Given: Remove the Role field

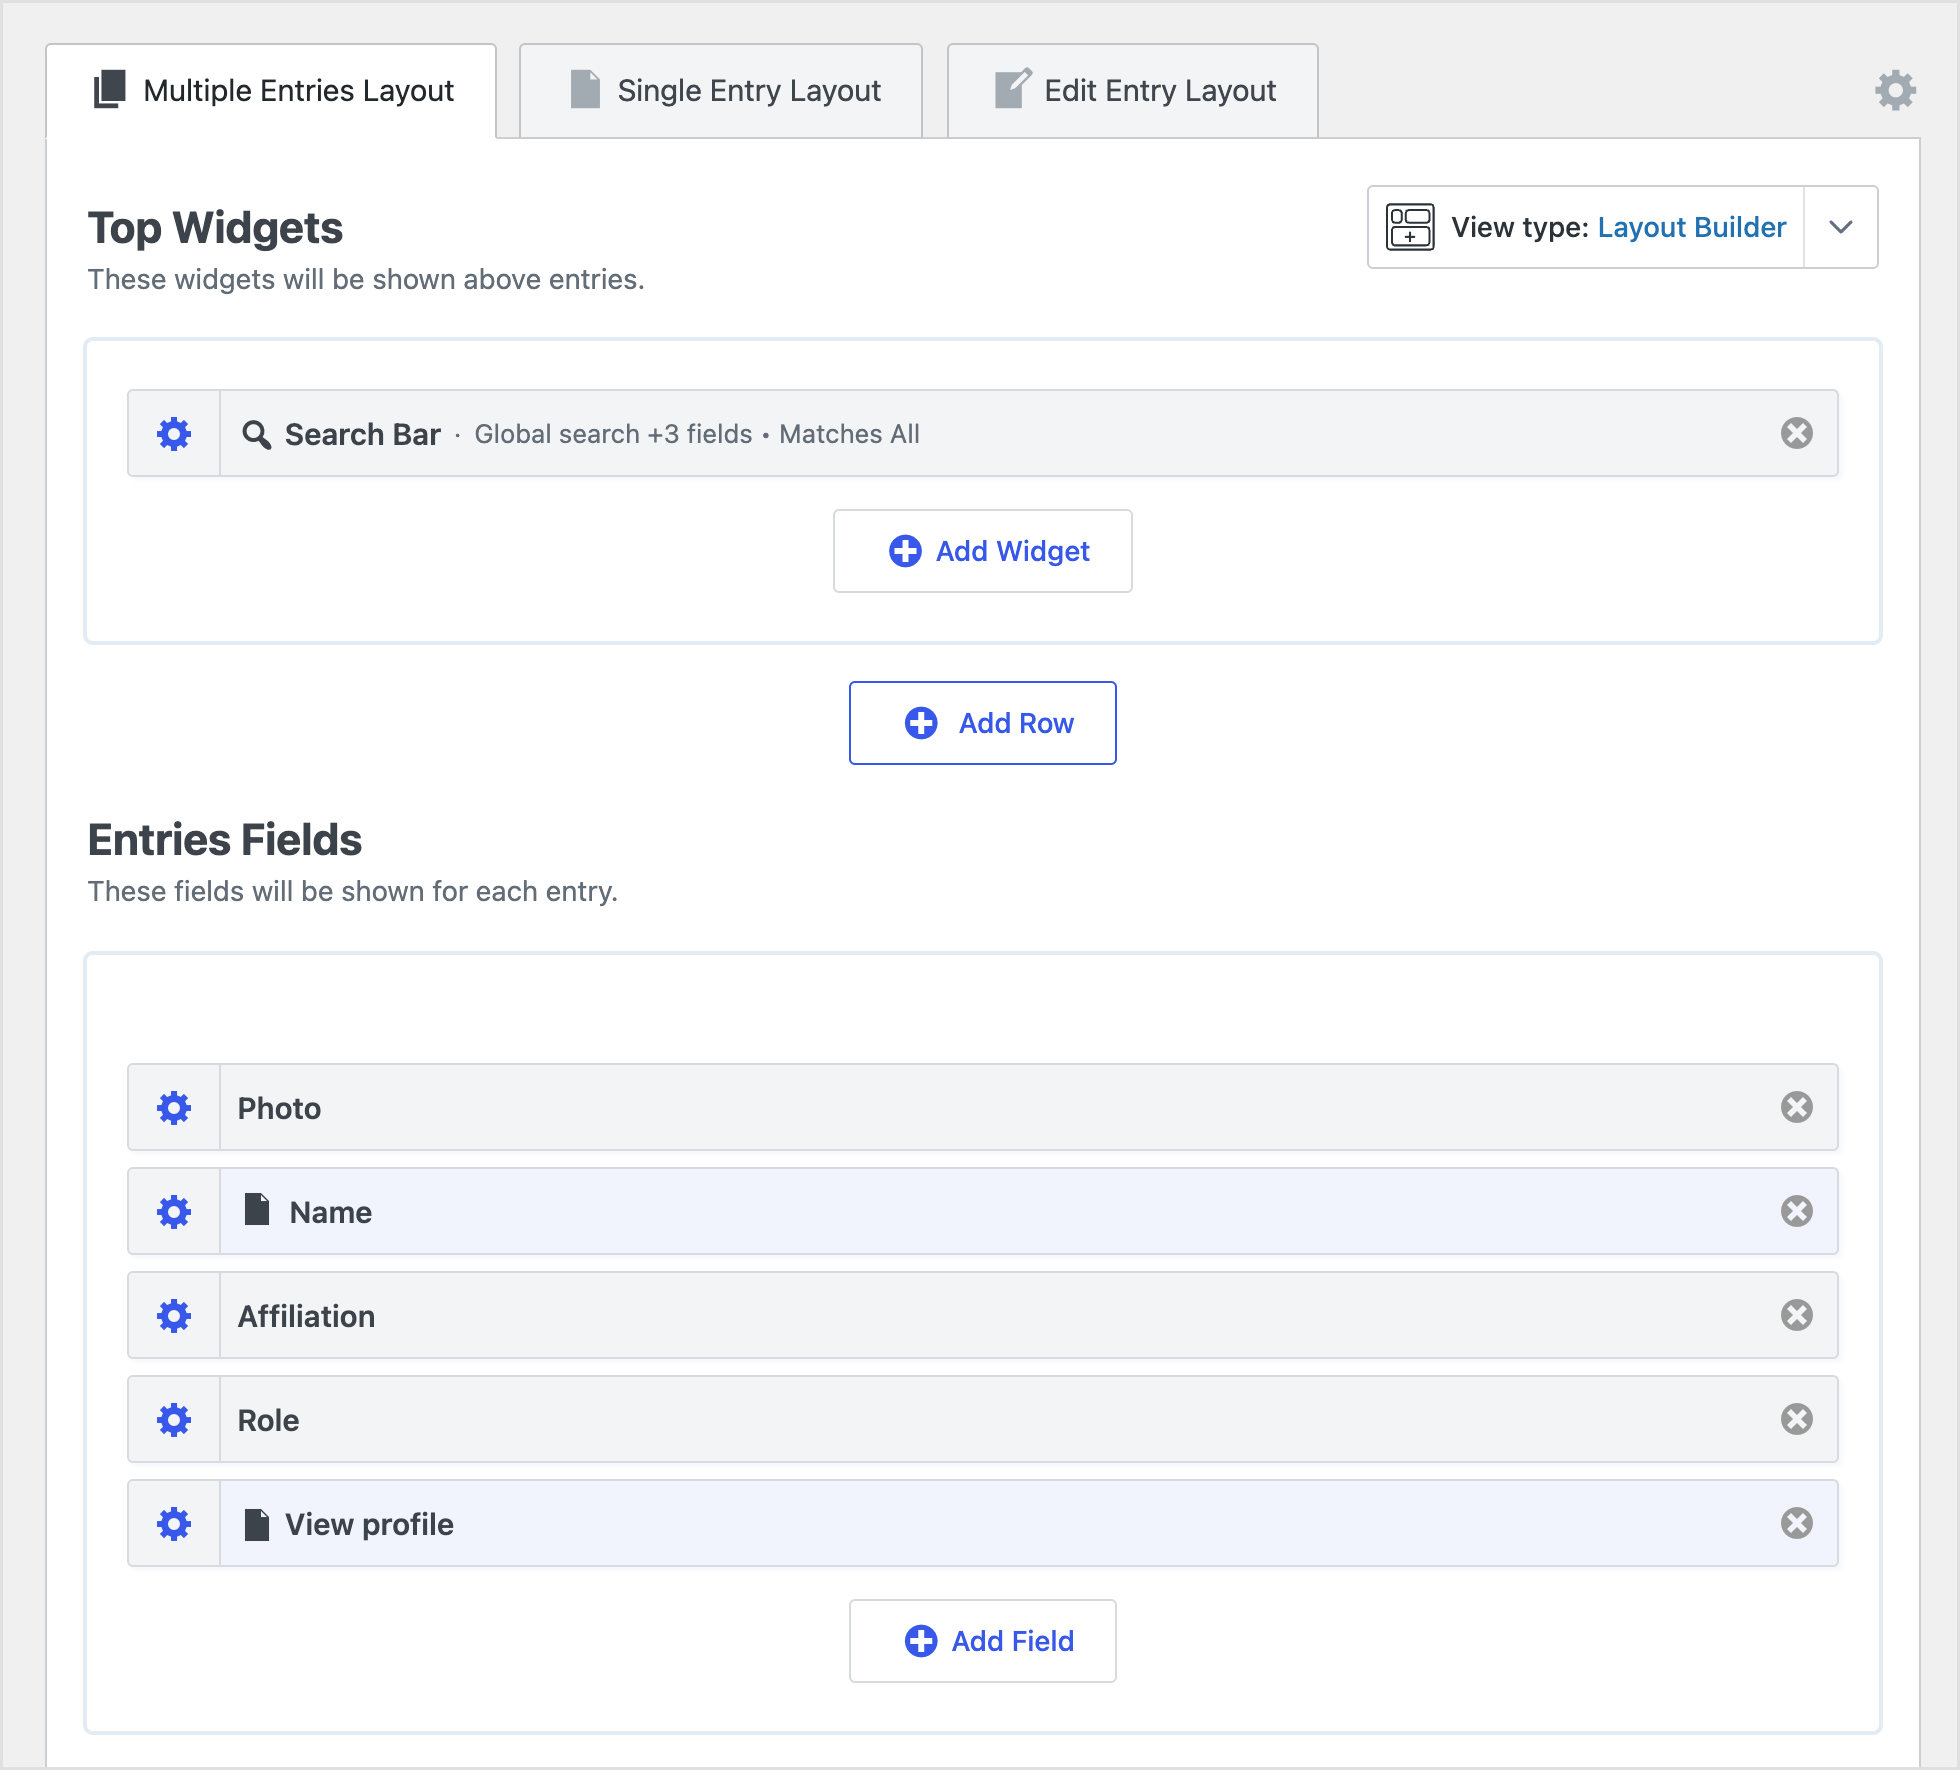Looking at the screenshot, I should tap(1797, 1419).
